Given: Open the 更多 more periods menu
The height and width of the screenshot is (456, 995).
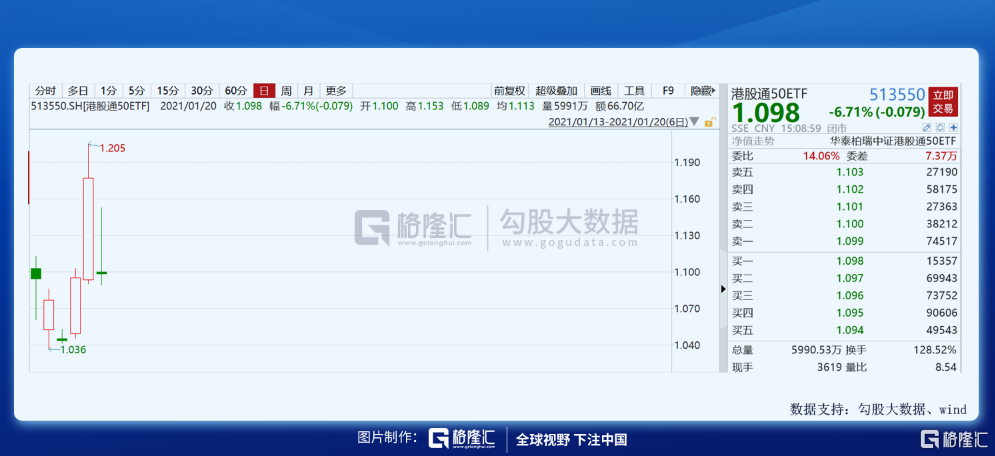Looking at the screenshot, I should click(336, 91).
